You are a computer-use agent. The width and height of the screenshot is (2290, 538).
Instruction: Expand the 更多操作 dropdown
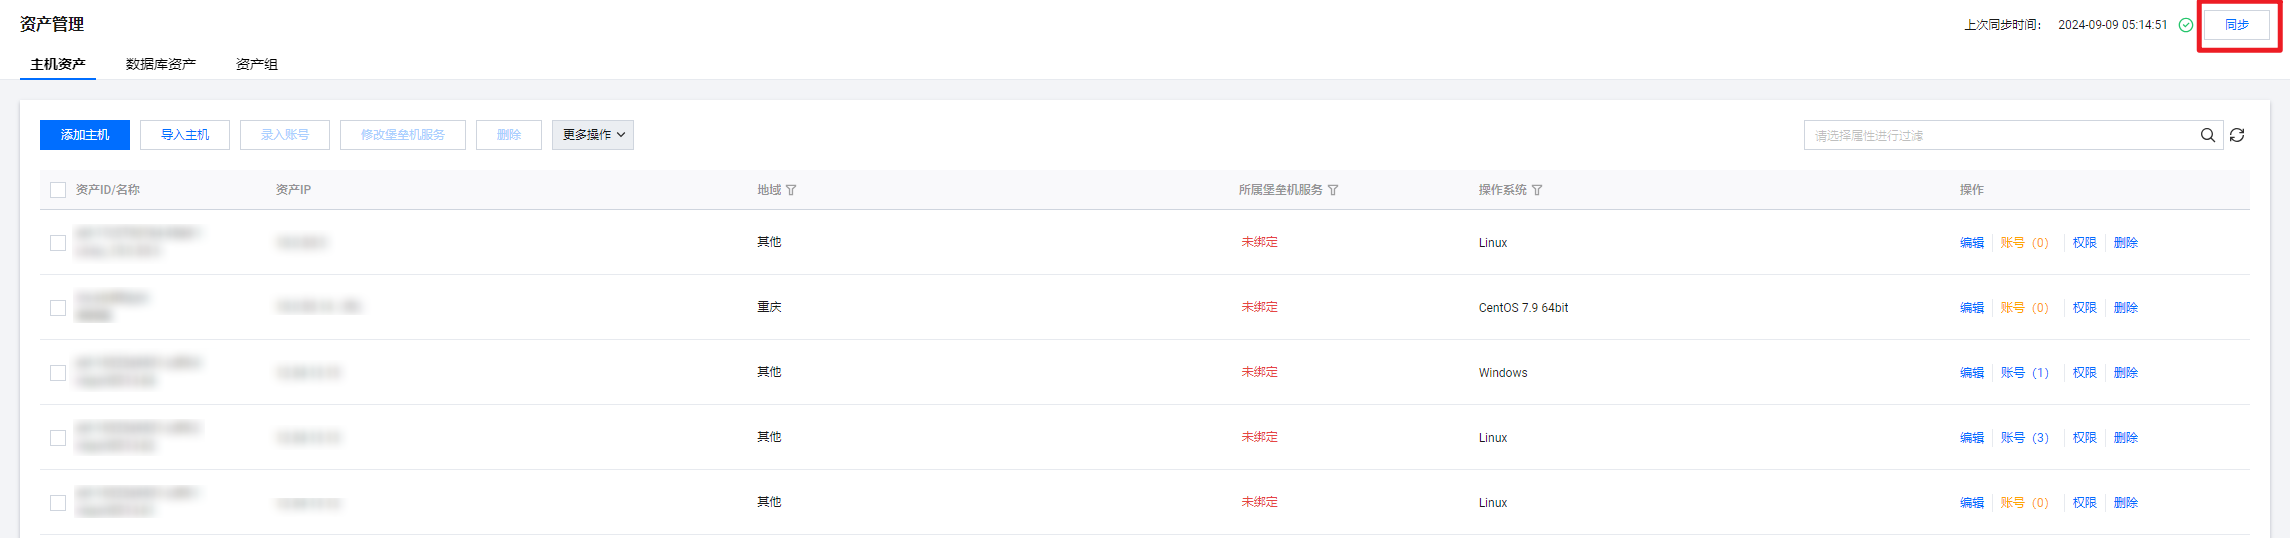[x=593, y=135]
